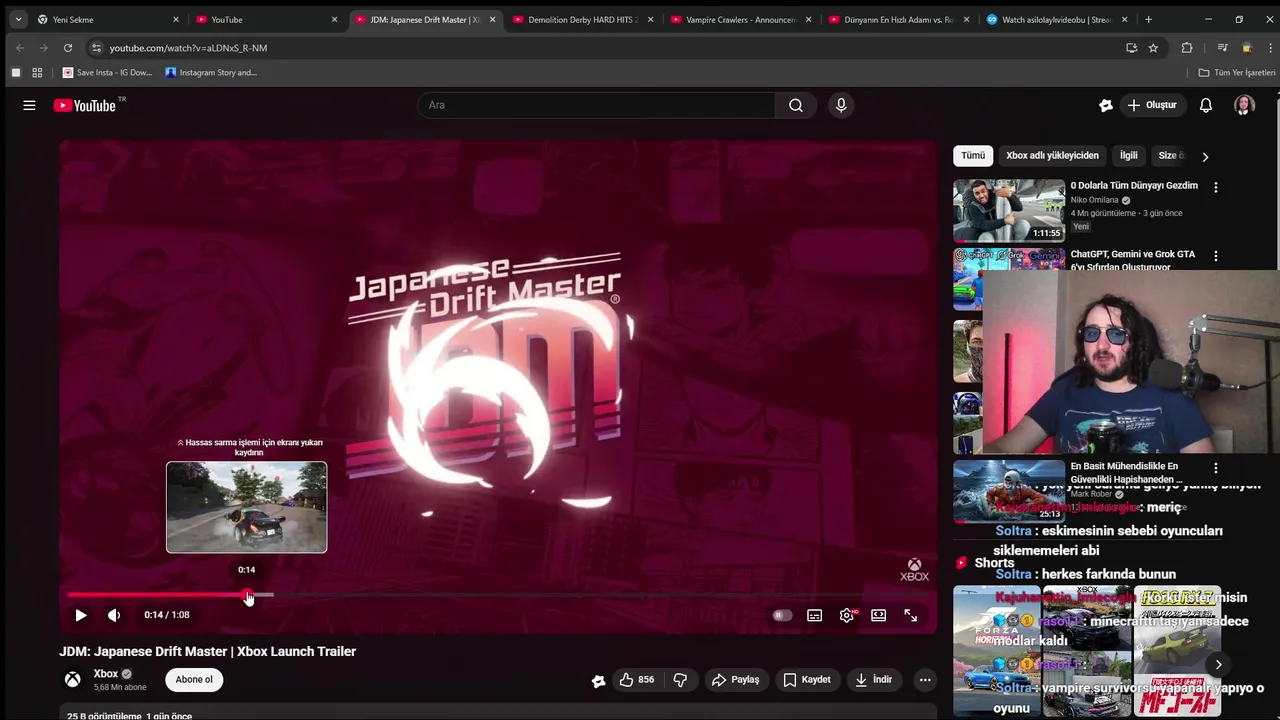Go to the YouTube home logo

pyautogui.click(x=85, y=105)
